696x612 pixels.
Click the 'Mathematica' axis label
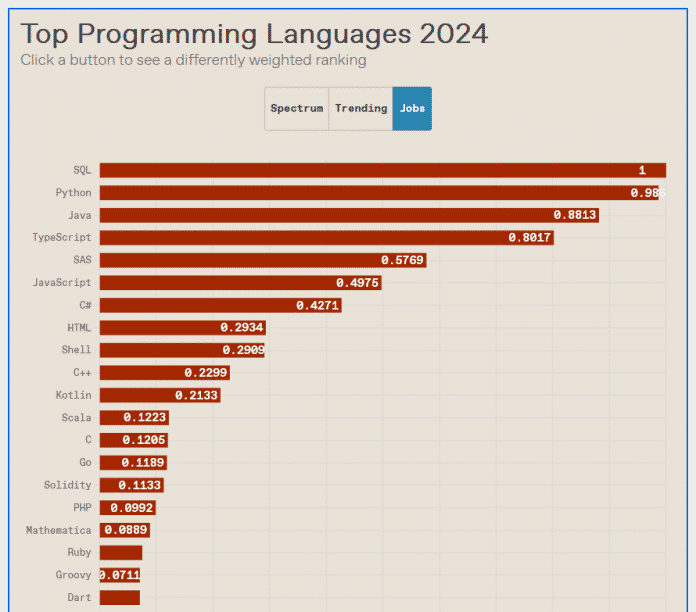point(59,530)
